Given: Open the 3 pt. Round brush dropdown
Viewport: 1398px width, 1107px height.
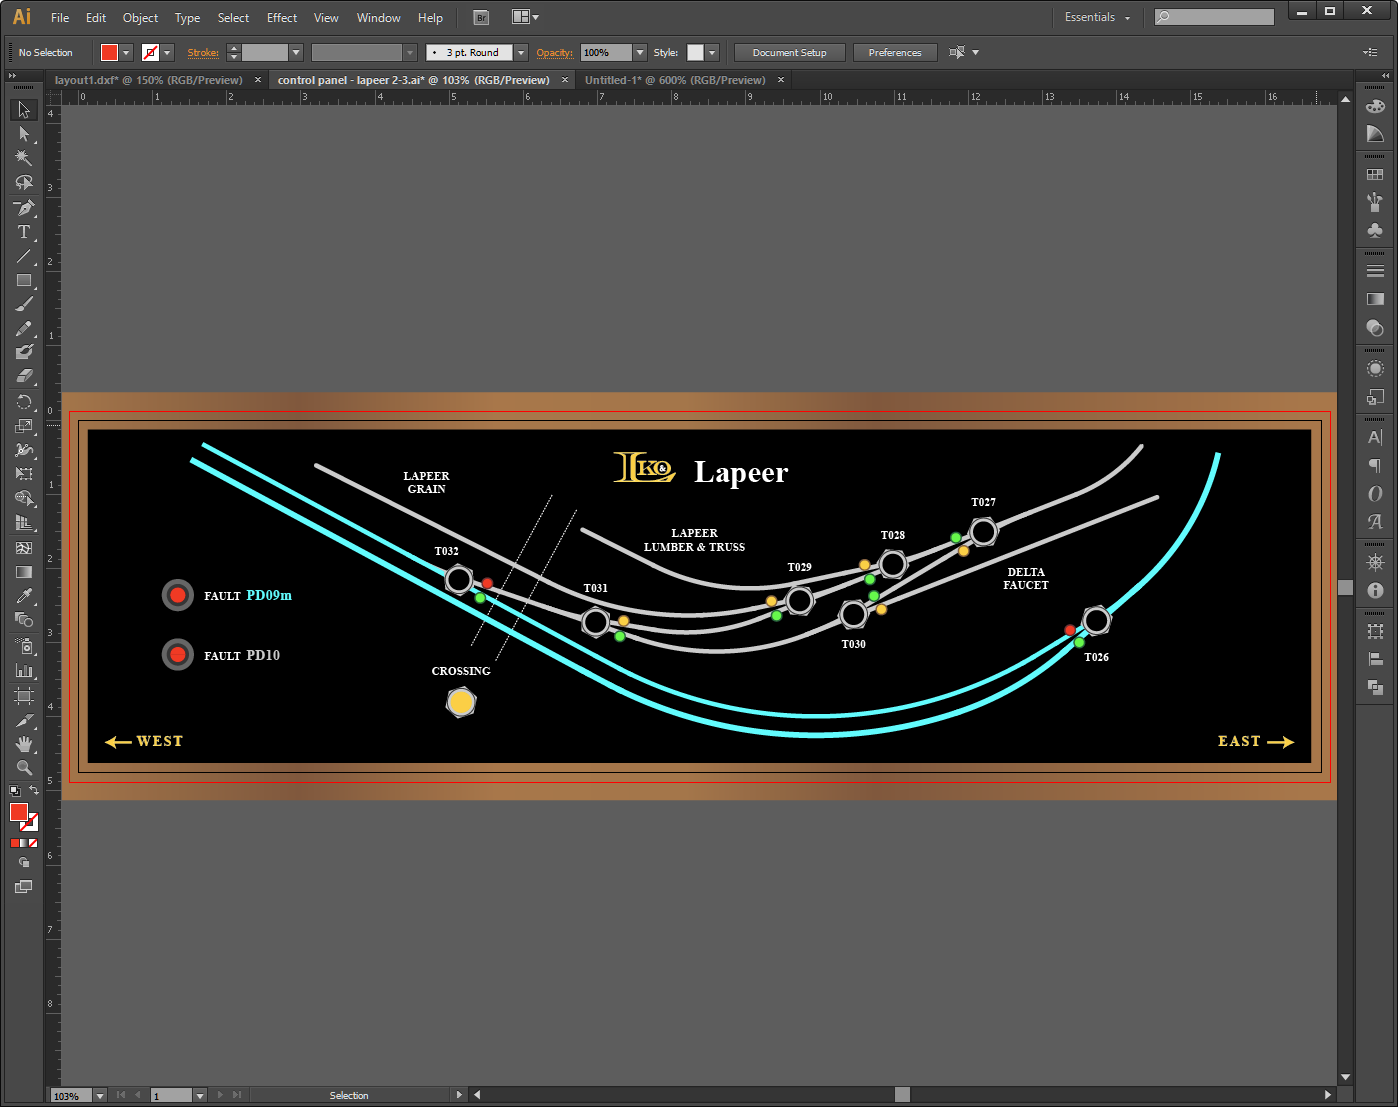Looking at the screenshot, I should click(521, 53).
